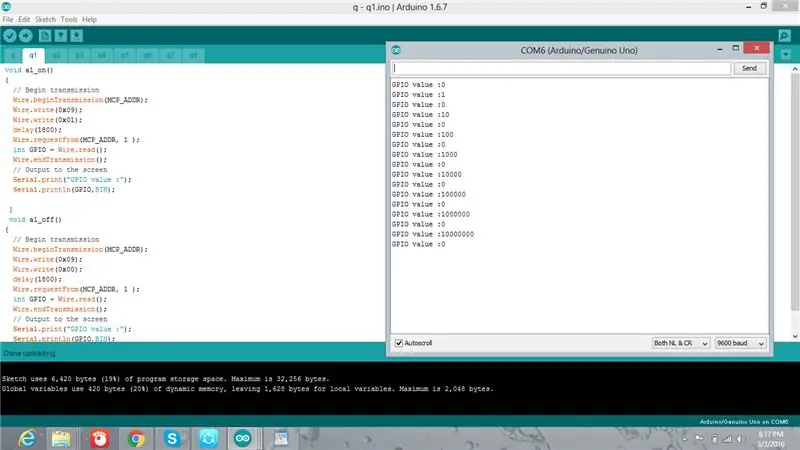
Task: Create a new sketch with the New icon
Action: click(x=45, y=36)
